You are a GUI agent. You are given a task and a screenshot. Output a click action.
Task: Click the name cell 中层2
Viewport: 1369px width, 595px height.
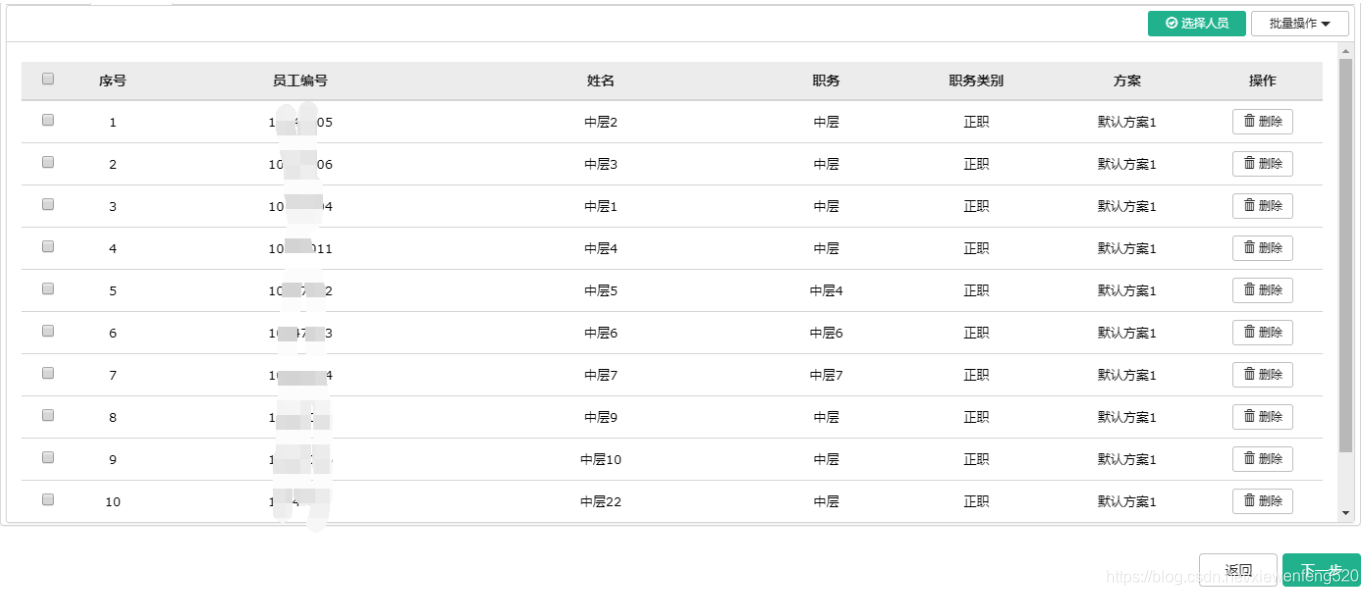[601, 122]
